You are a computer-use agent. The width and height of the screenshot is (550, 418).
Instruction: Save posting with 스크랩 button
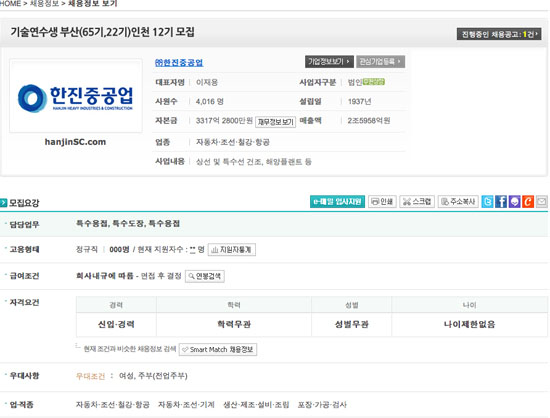[x=417, y=202]
